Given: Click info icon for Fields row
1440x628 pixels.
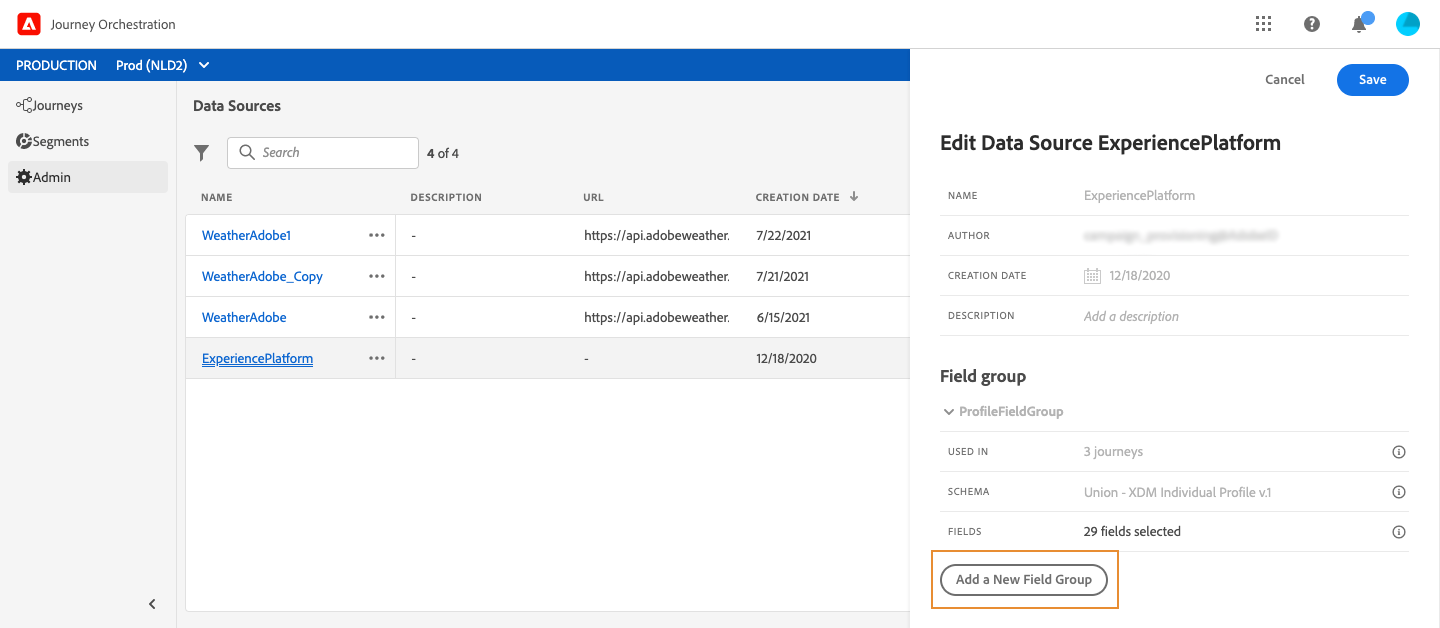Looking at the screenshot, I should (x=1399, y=532).
